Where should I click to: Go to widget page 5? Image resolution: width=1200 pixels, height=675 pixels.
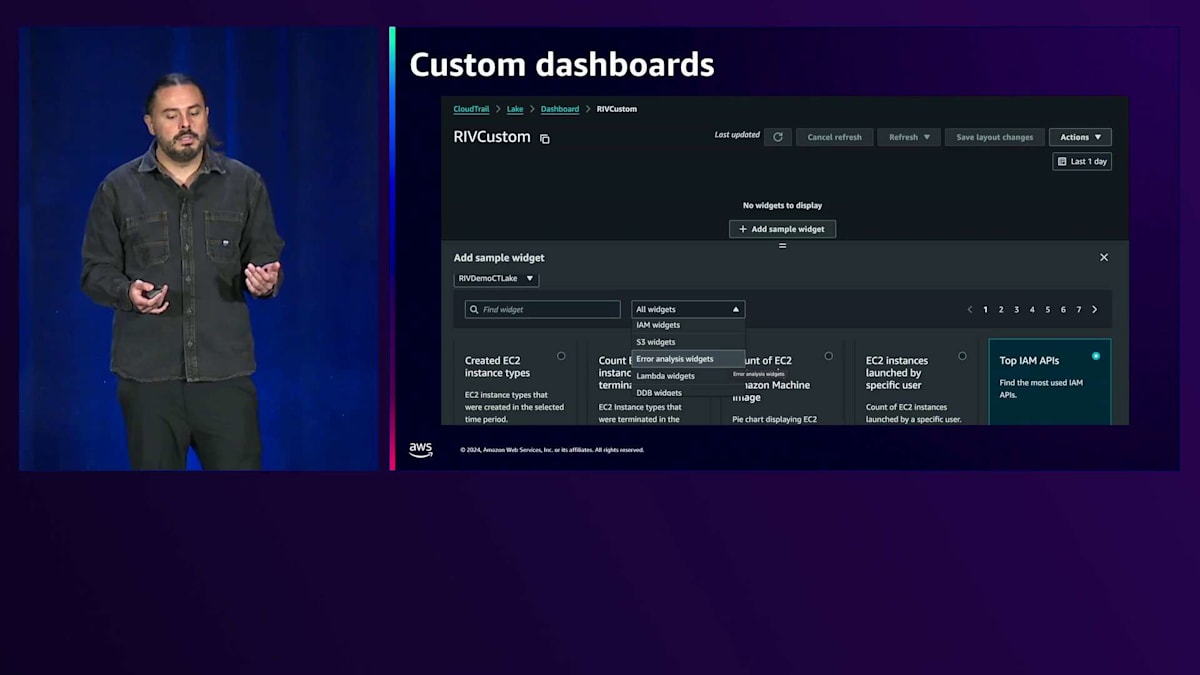(x=1048, y=310)
